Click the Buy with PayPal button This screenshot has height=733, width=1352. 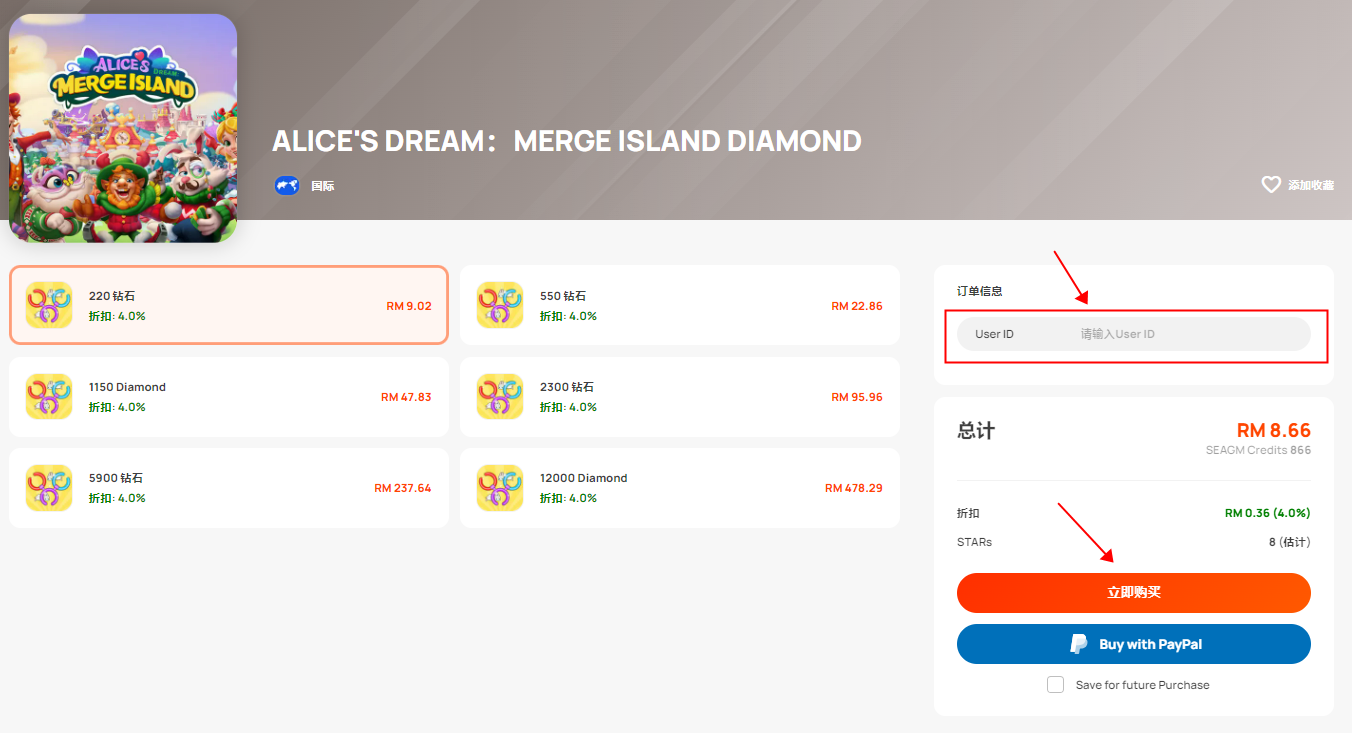(x=1134, y=644)
